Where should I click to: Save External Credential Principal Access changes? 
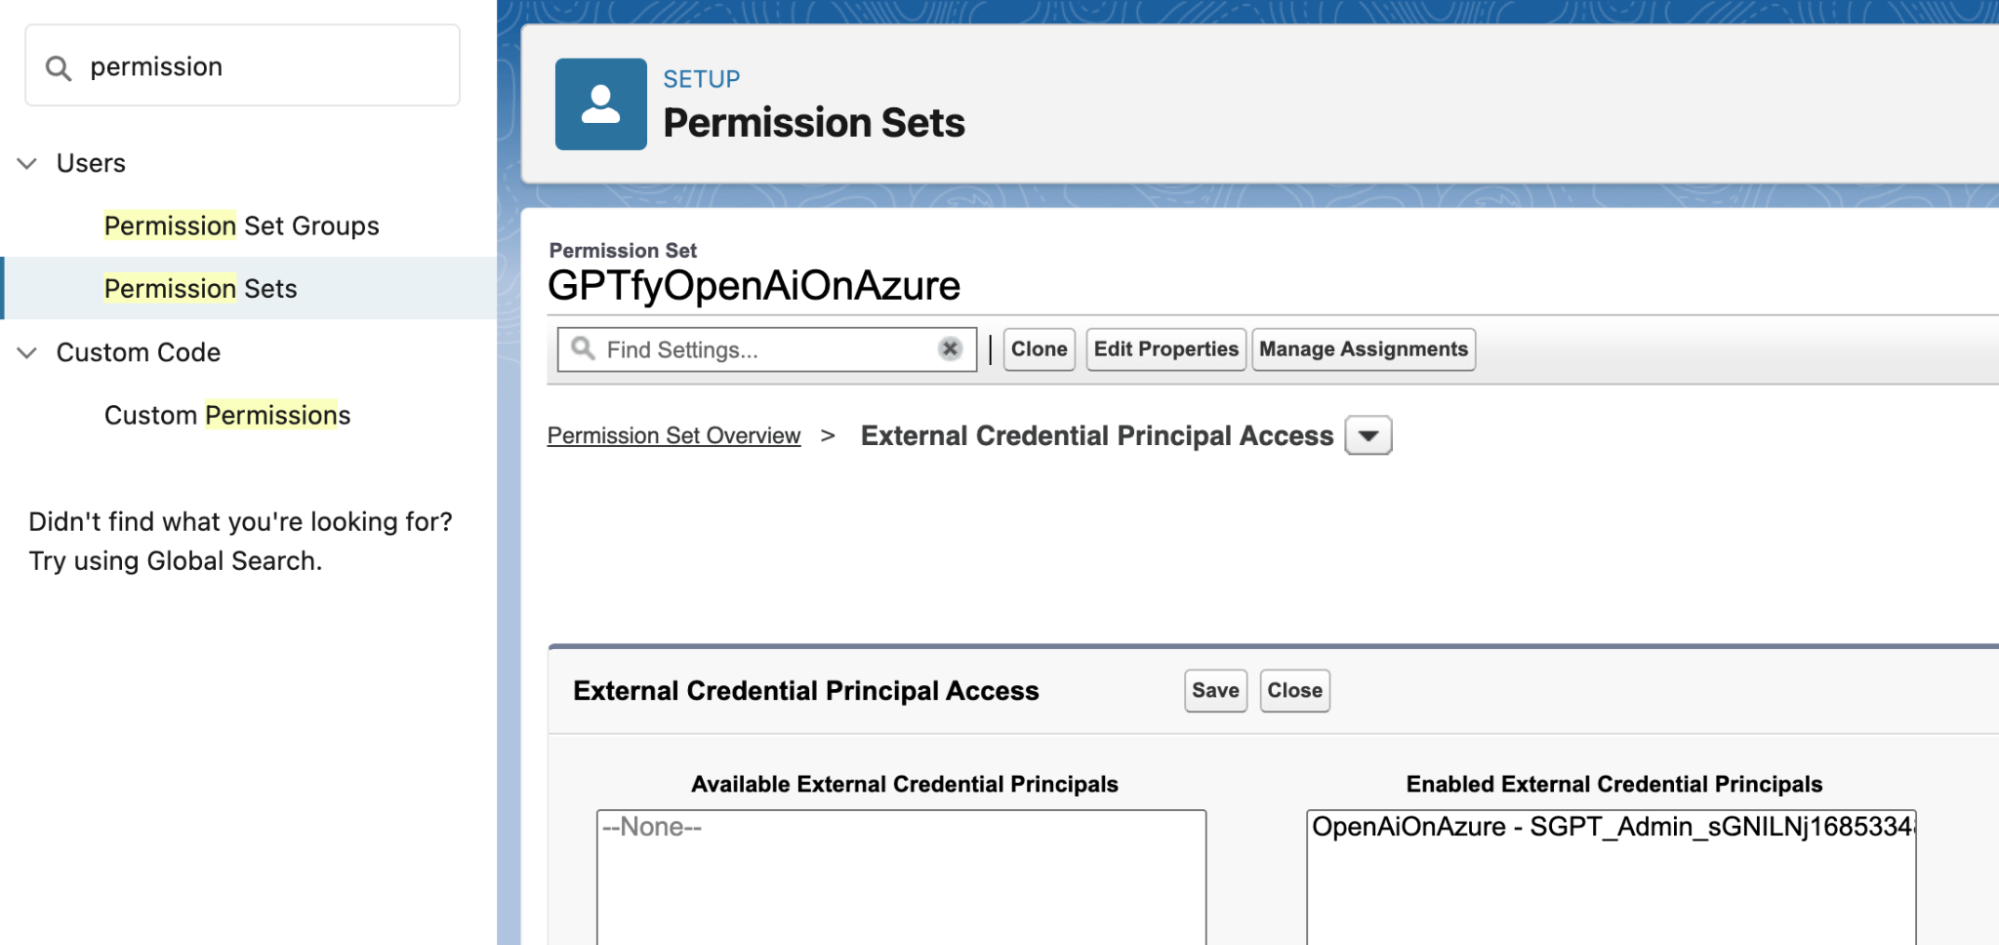(1215, 691)
